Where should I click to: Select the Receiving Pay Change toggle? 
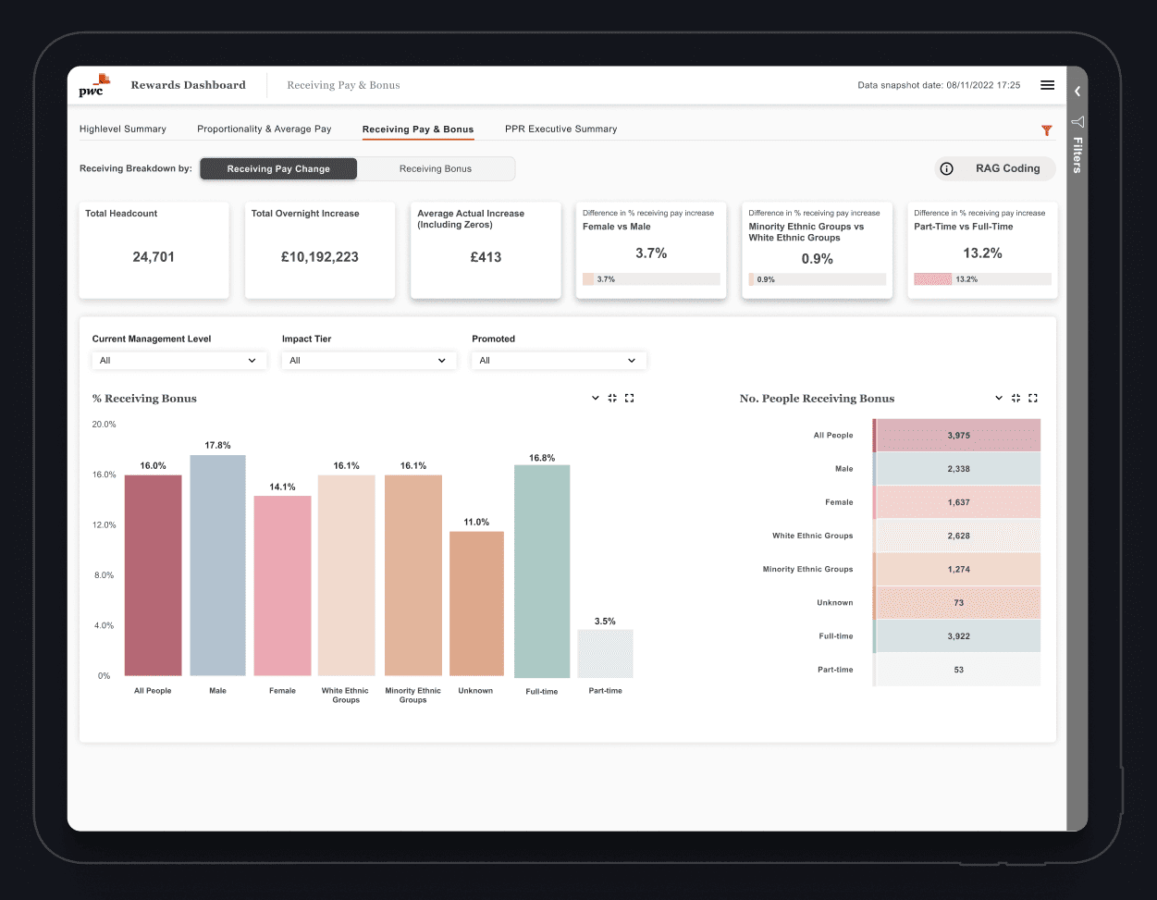pos(278,169)
